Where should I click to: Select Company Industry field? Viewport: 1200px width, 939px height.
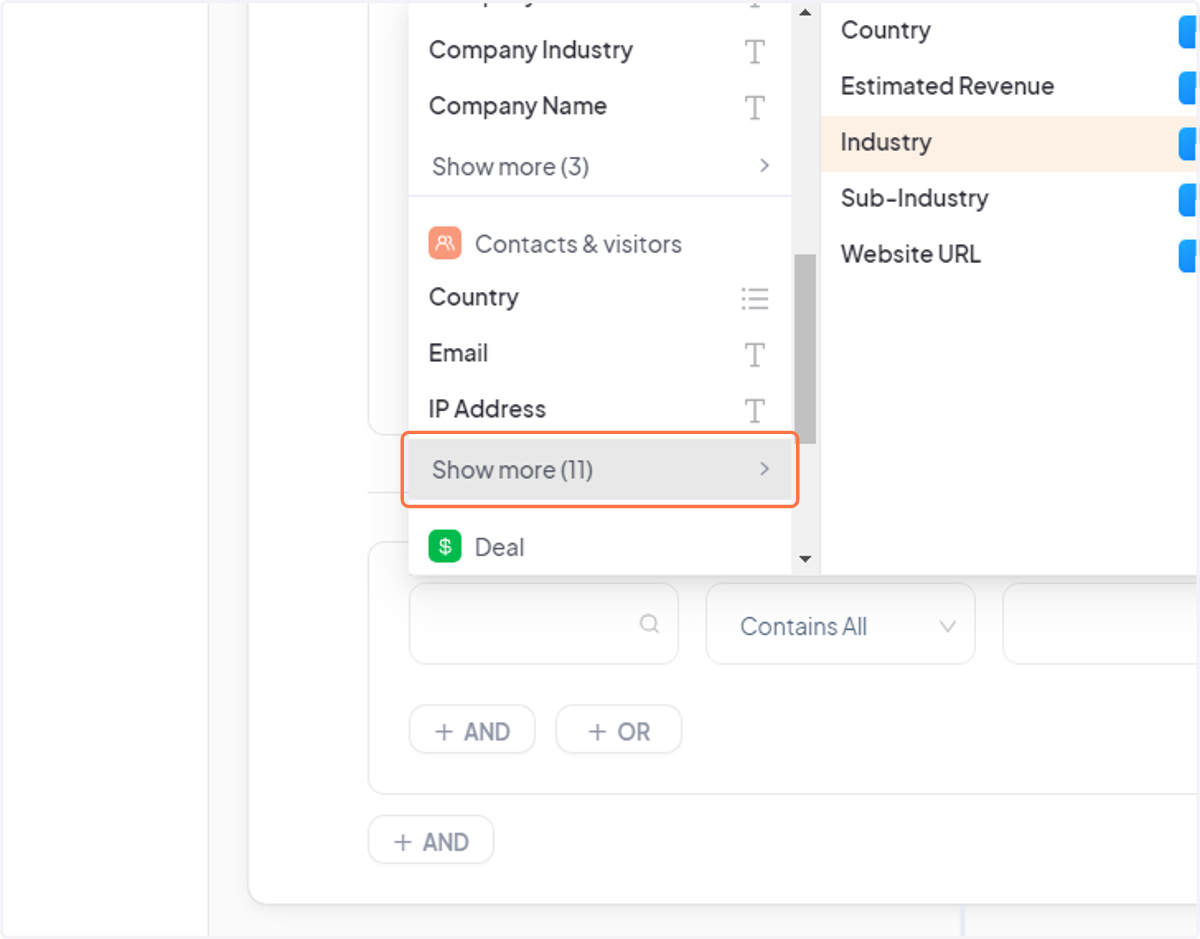click(x=600, y=50)
